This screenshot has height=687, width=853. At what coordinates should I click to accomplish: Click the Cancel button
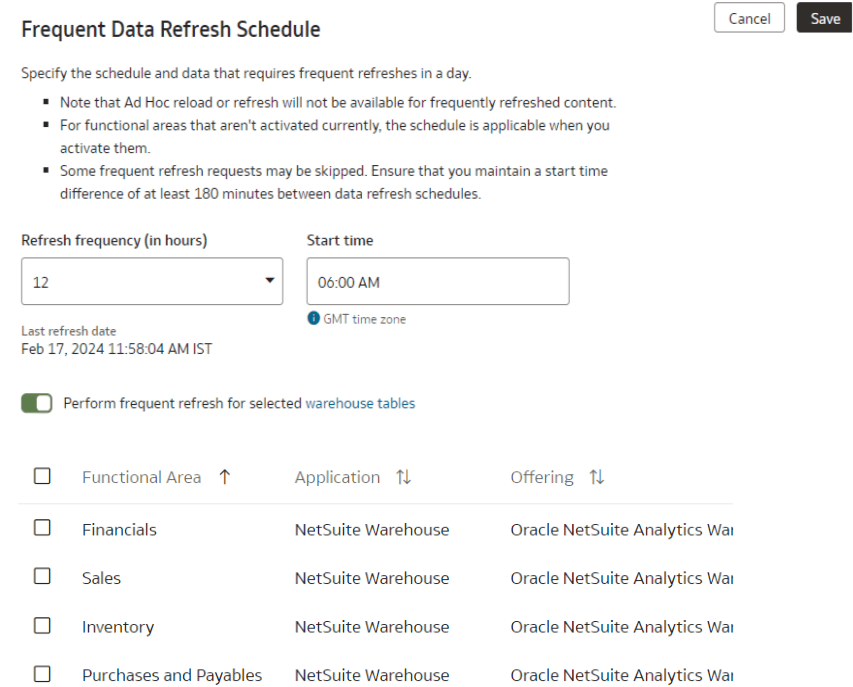(x=749, y=18)
